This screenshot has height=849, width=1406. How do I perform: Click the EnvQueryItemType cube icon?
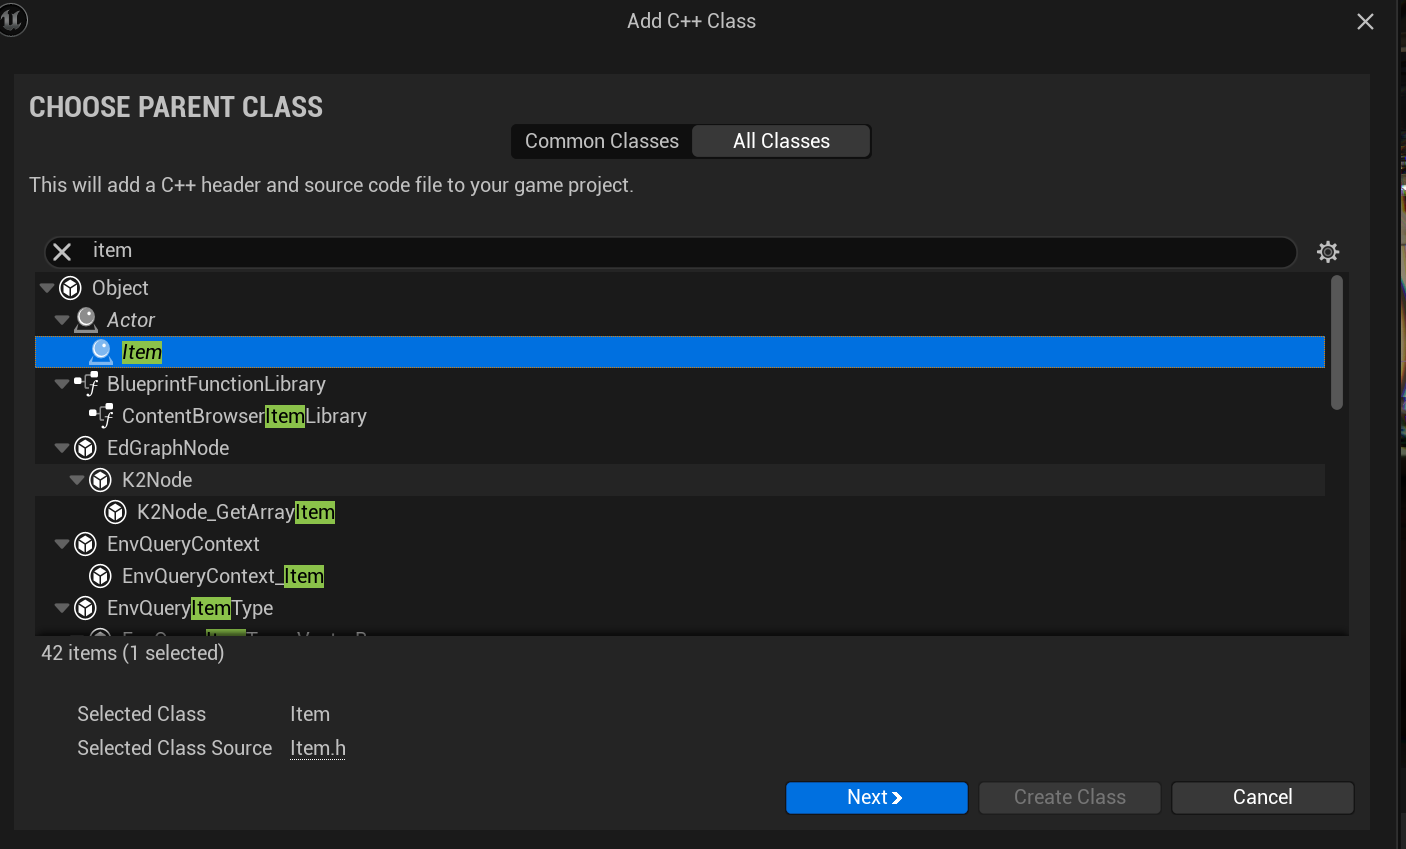(85, 608)
